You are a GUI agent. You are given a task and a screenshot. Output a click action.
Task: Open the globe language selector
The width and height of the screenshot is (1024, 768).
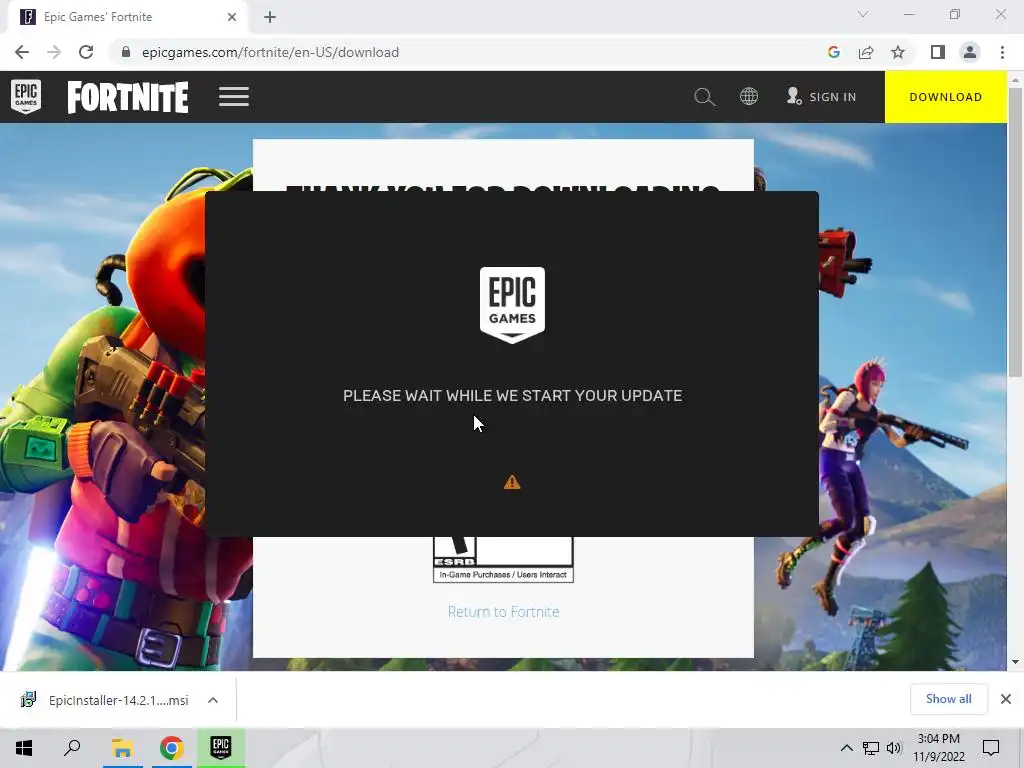tap(748, 97)
